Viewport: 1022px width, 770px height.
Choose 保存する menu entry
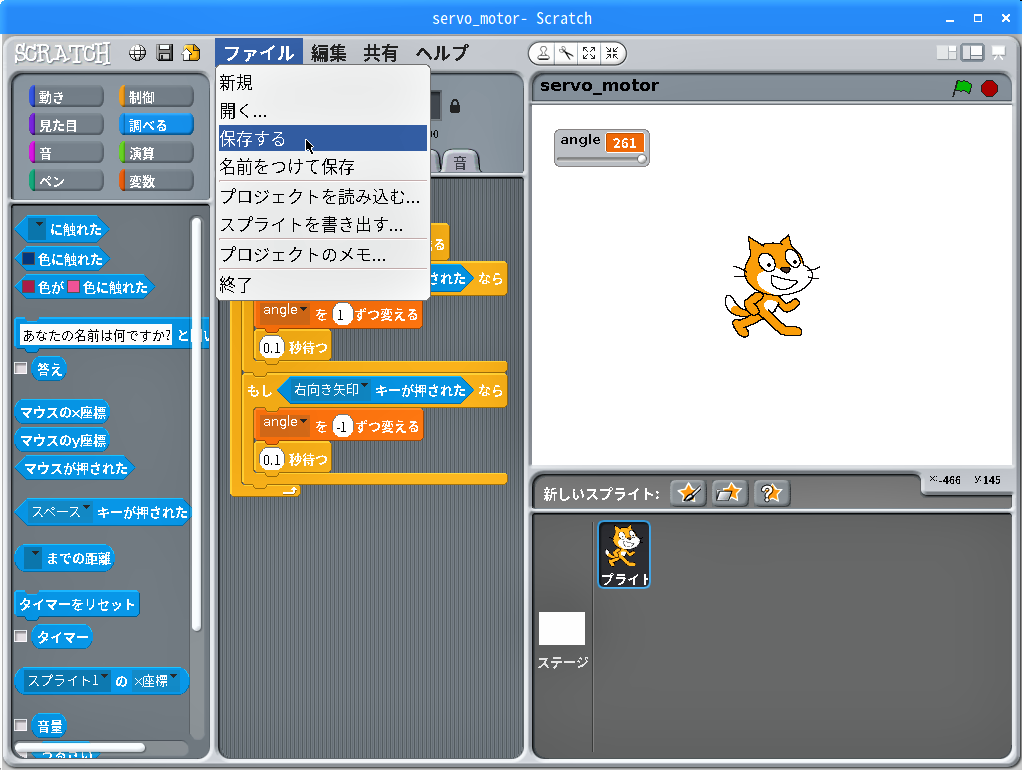click(323, 138)
